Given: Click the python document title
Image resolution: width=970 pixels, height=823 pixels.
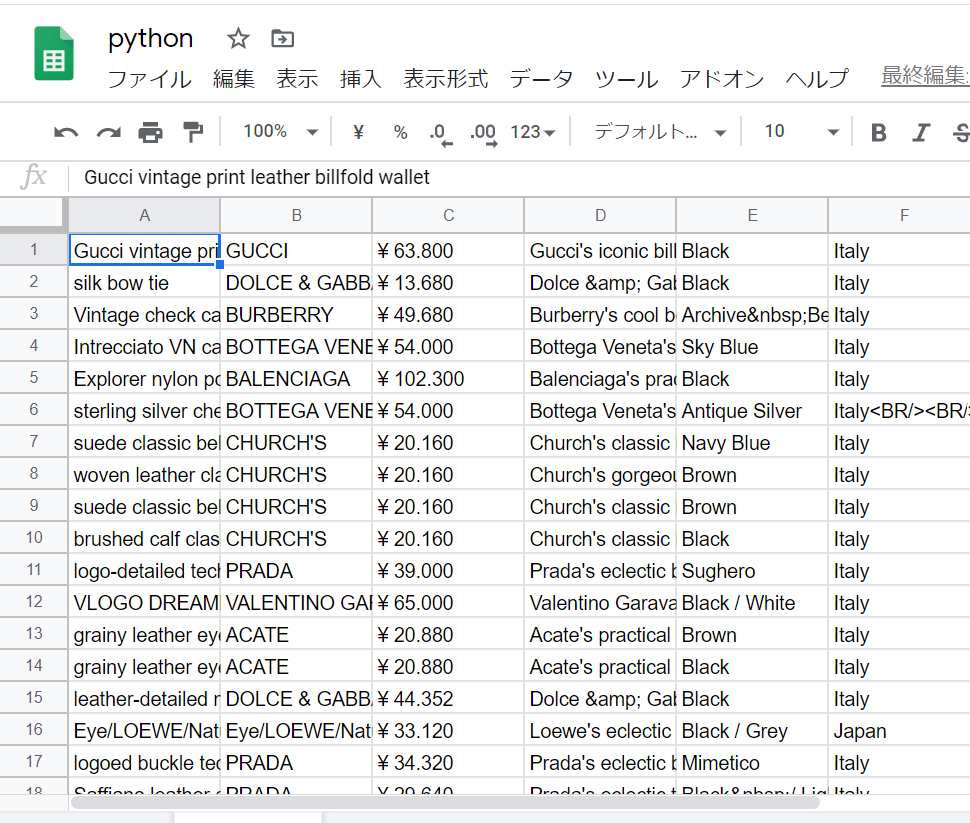Looking at the screenshot, I should [150, 39].
